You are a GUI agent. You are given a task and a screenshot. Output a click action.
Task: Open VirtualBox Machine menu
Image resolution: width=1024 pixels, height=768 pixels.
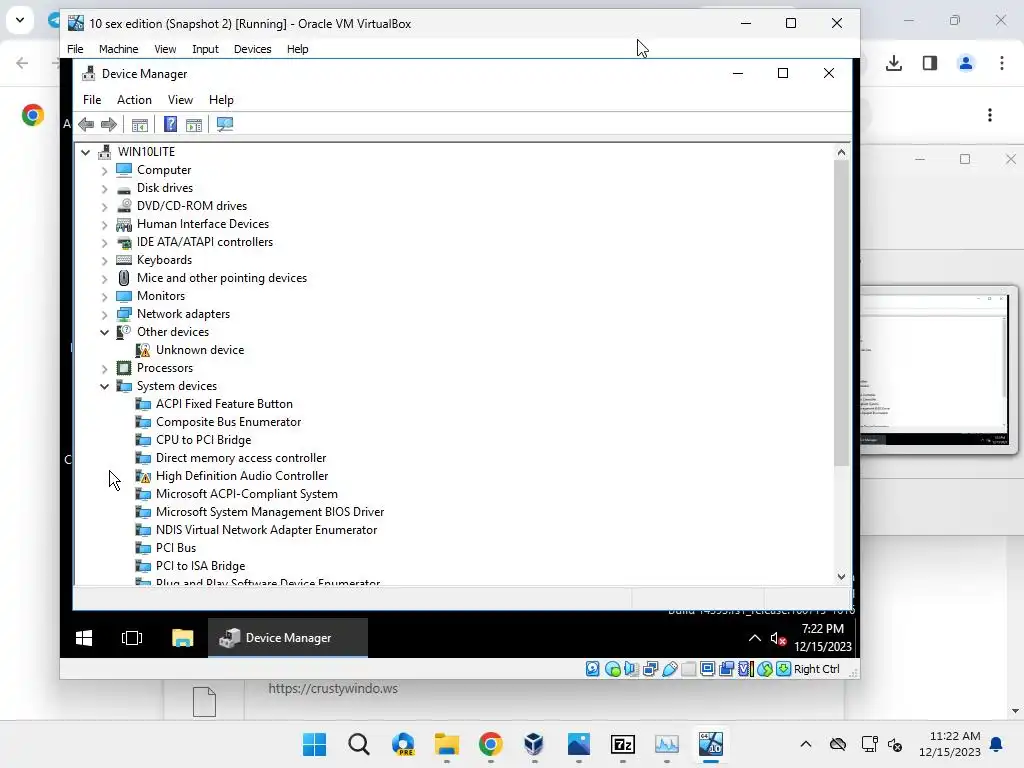(x=118, y=49)
